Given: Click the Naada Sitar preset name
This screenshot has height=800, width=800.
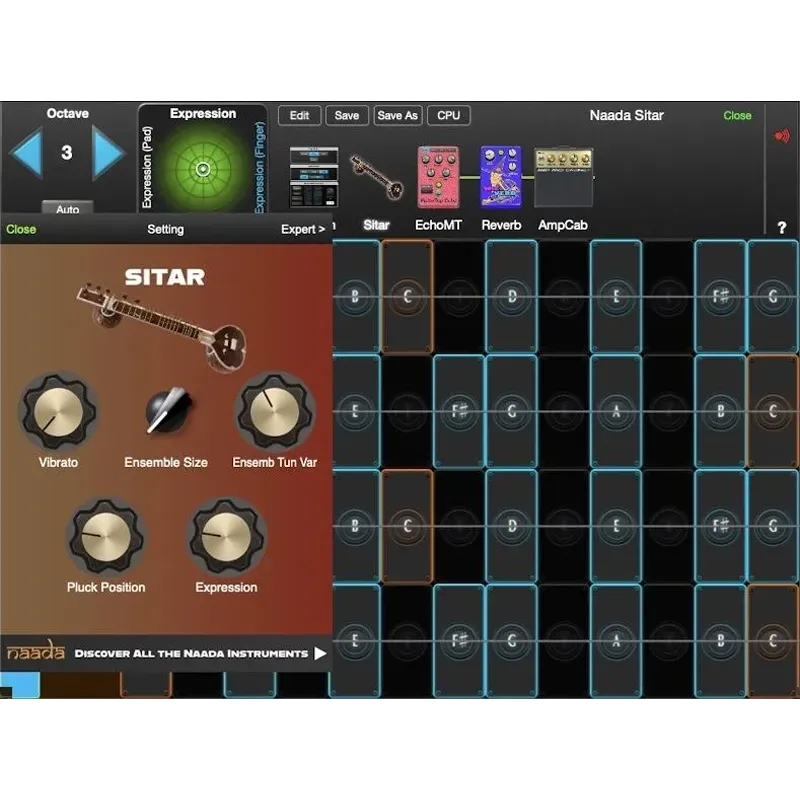Looking at the screenshot, I should 627,115.
